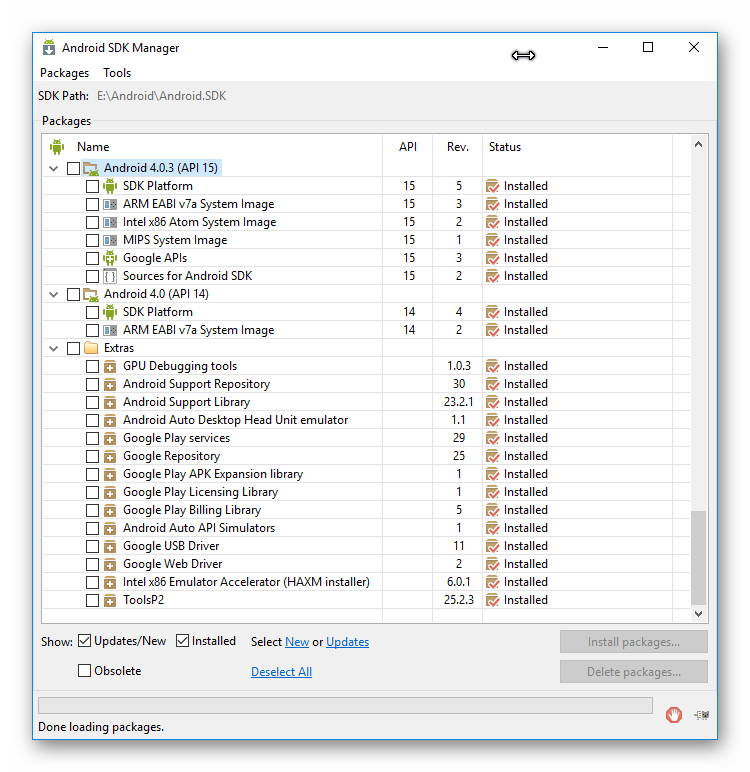Check the Extras group checkbox
Viewport: 750px width, 772px height.
[x=73, y=348]
